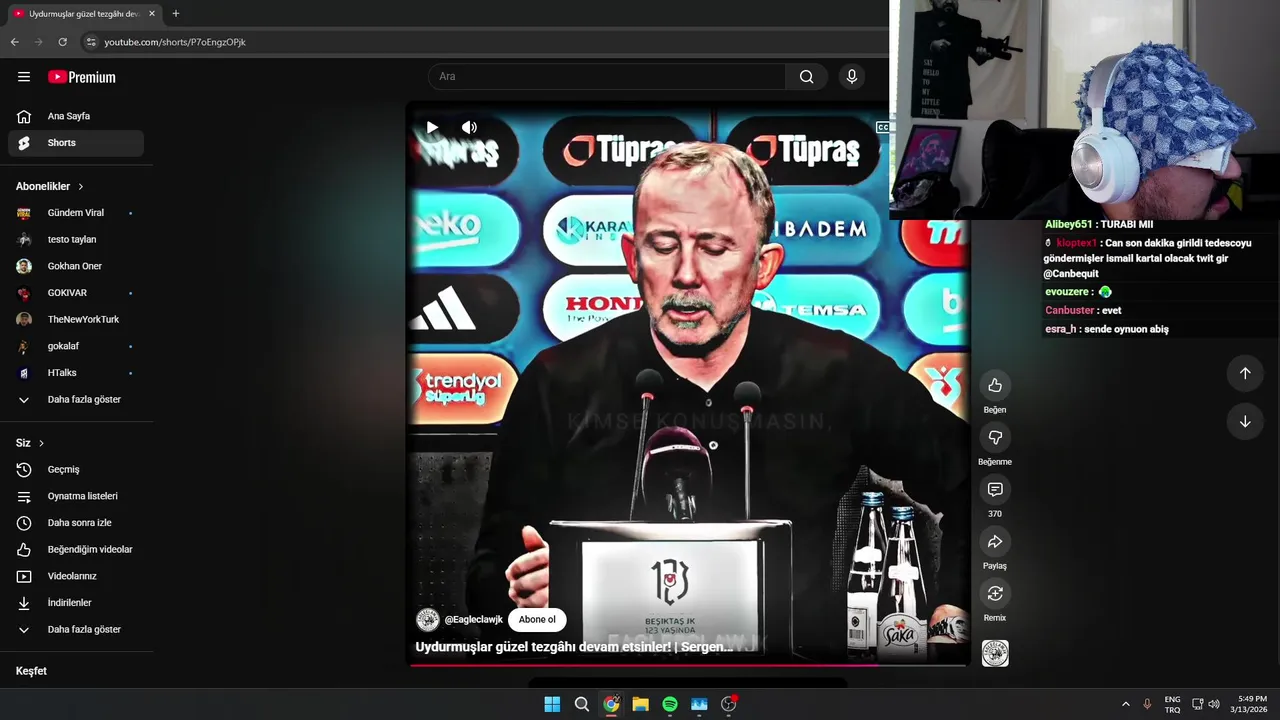The width and height of the screenshot is (1280, 720).
Task: Share the Short via Paylaş
Action: point(995,541)
